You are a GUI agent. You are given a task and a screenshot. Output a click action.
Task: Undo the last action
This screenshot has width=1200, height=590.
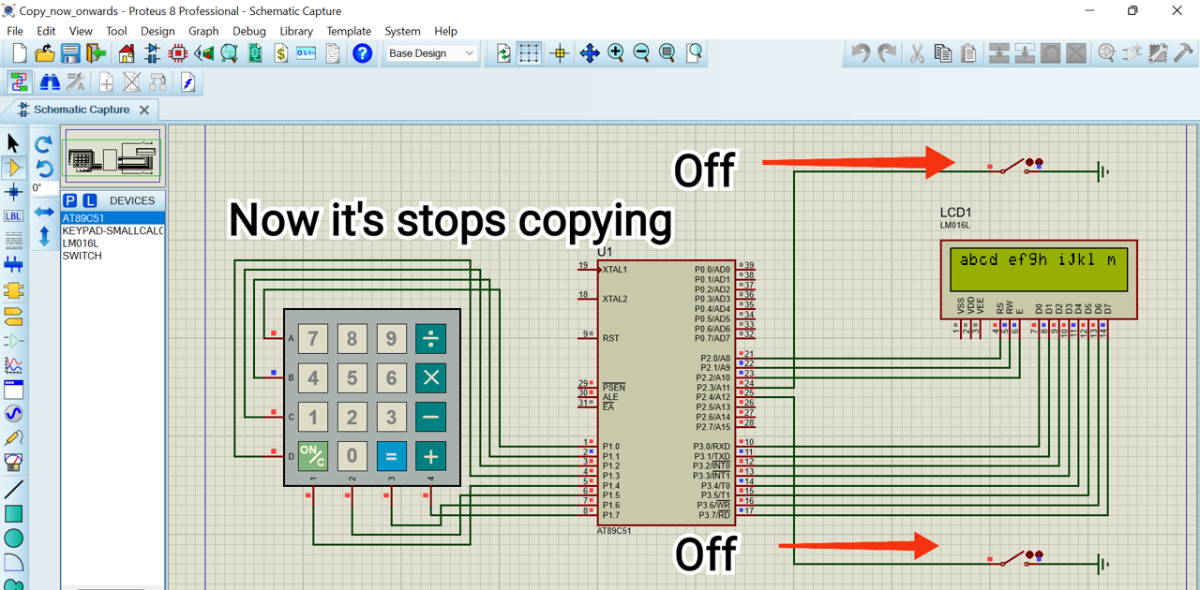tap(860, 54)
